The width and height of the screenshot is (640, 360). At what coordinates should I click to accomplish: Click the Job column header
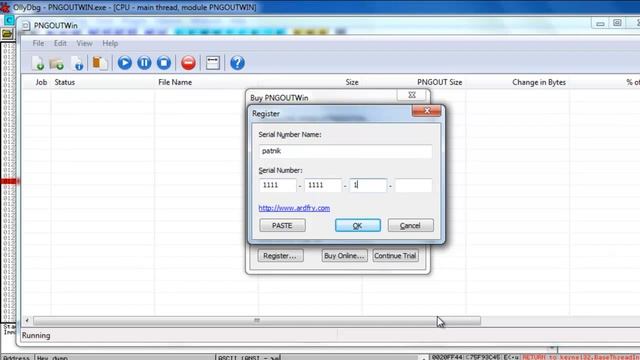(41, 82)
